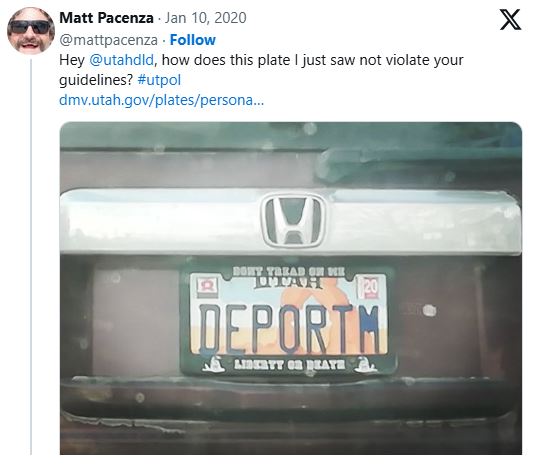The image size is (533, 471).
Task: Click the top plate frame text
Action: (288, 272)
